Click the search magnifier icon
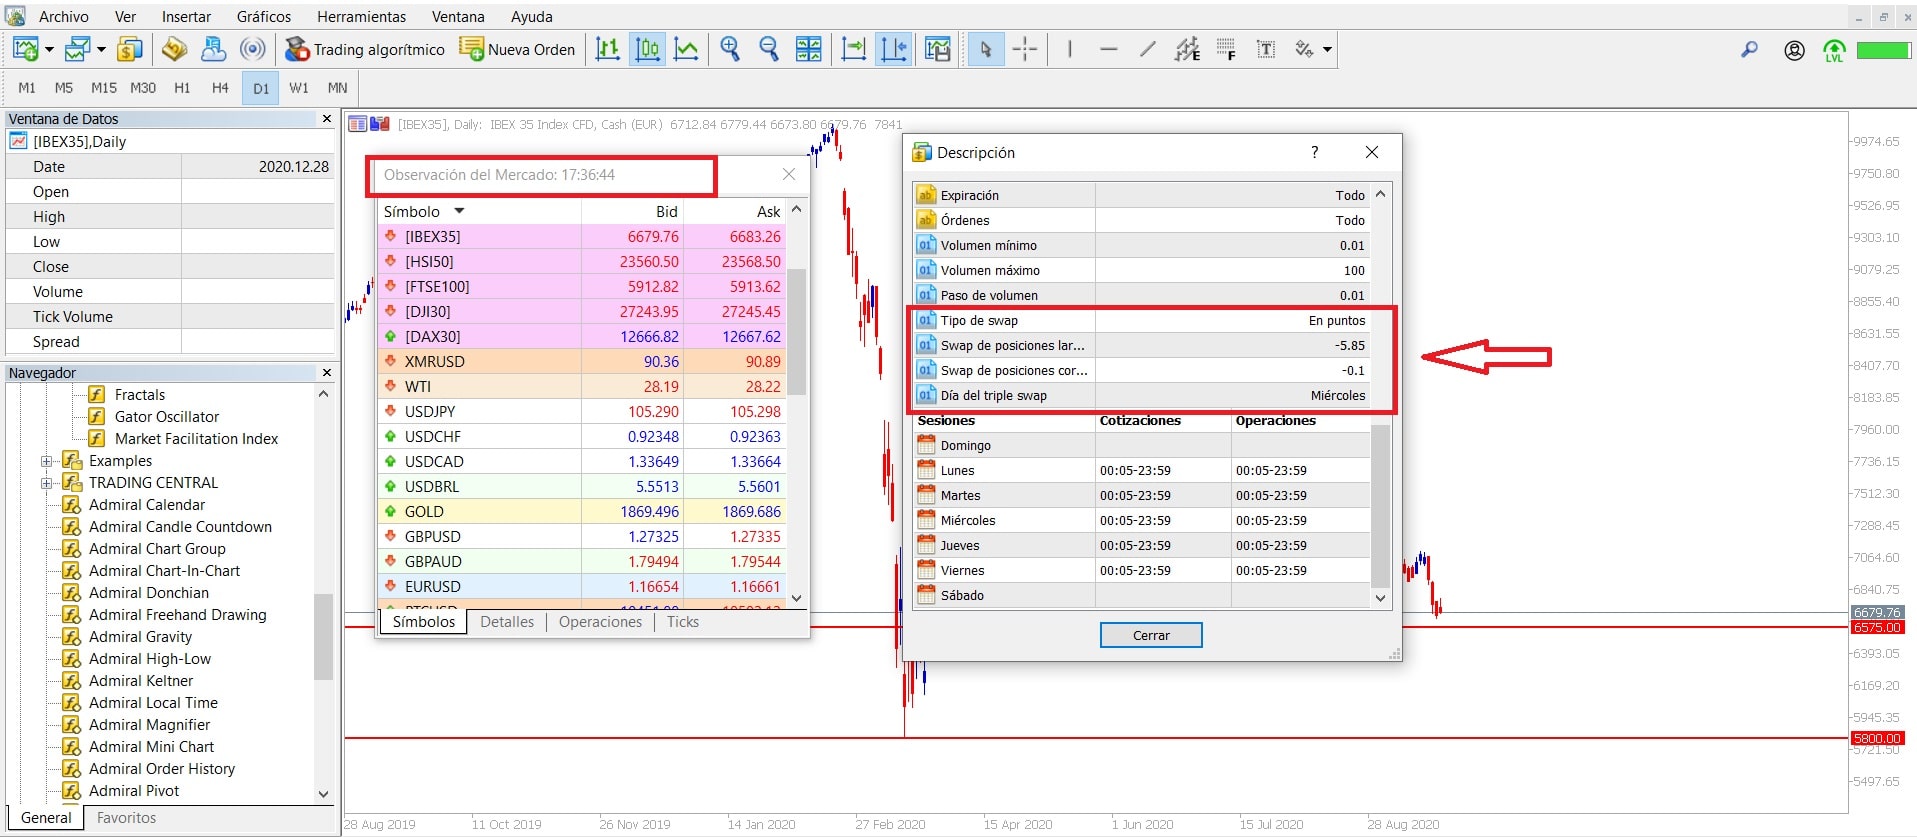This screenshot has width=1917, height=837. [x=1749, y=49]
